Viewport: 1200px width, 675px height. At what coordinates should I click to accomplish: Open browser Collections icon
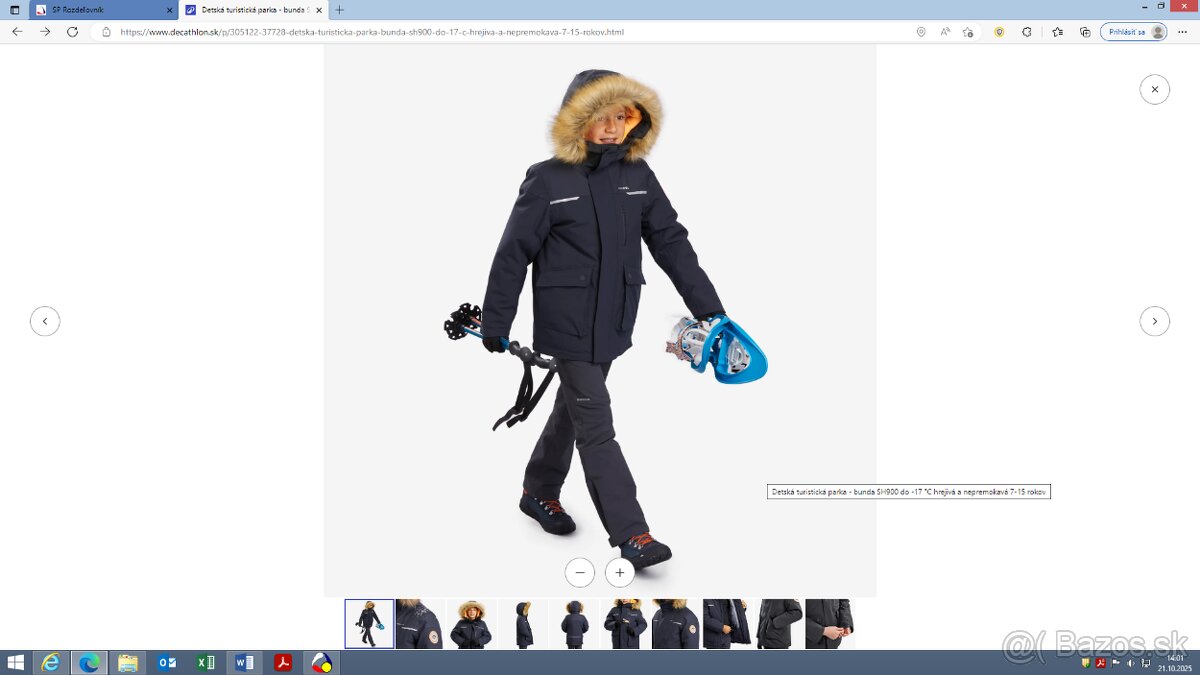coord(1085,32)
